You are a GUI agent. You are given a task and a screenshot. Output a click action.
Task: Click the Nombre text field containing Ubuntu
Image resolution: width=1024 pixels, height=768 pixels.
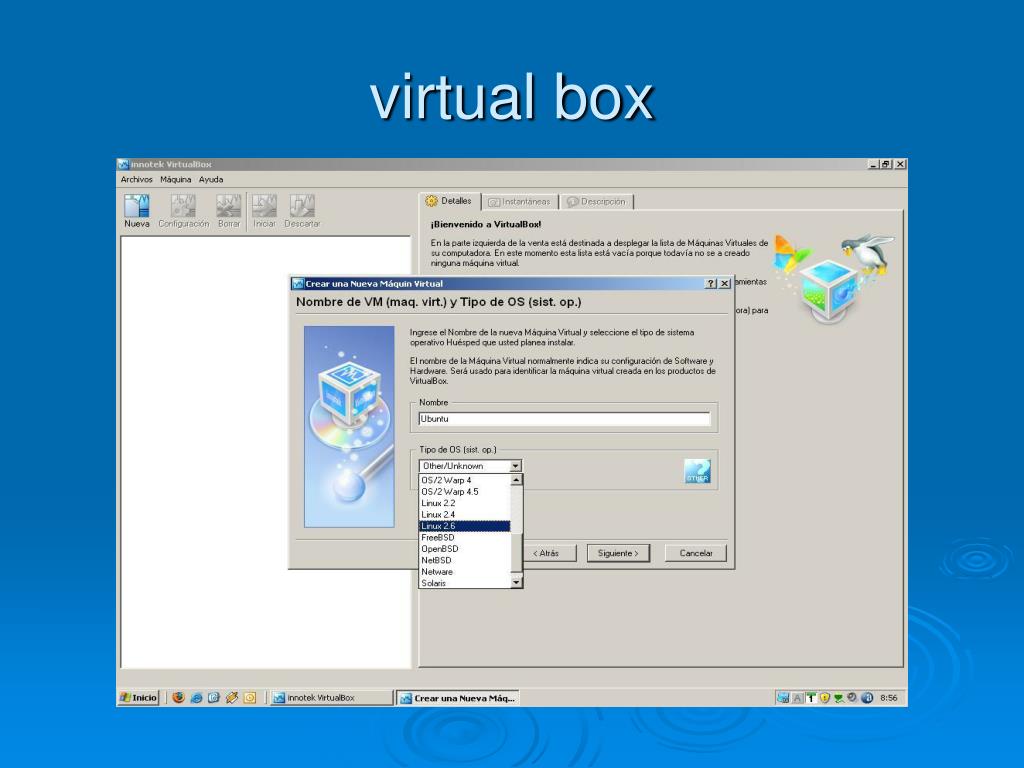(x=564, y=419)
